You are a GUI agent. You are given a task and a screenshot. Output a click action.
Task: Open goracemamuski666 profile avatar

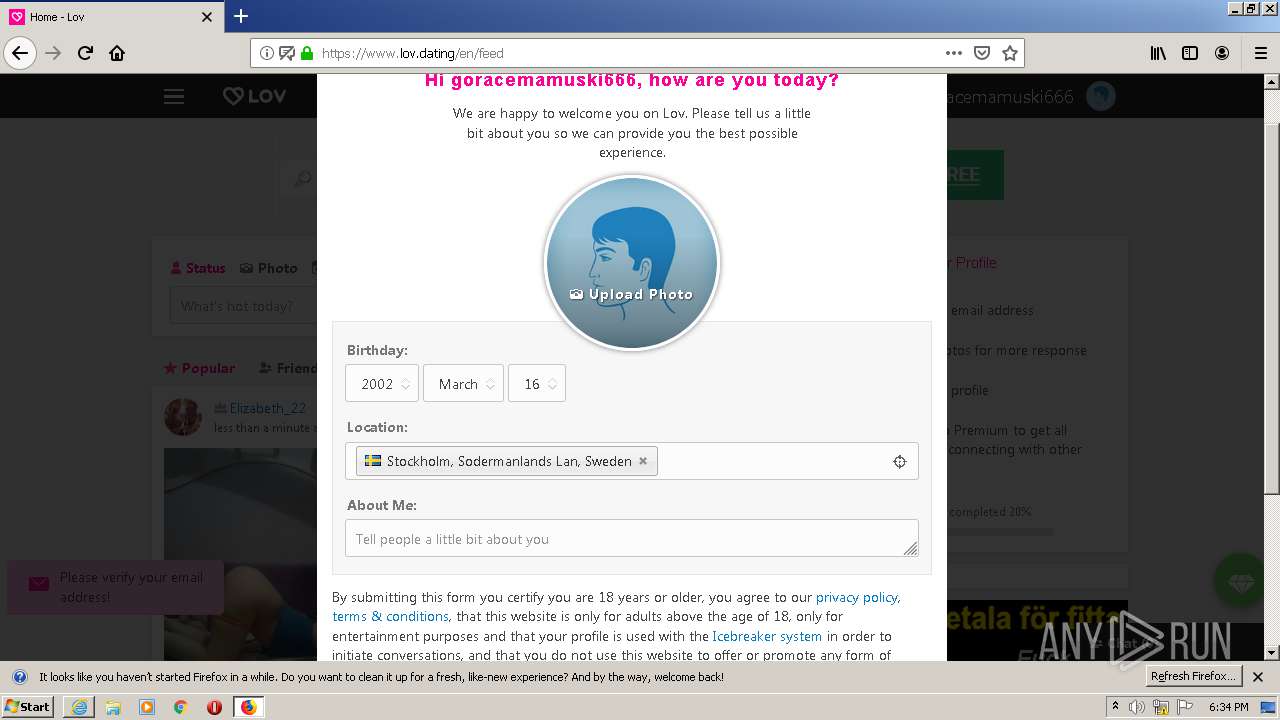tap(1101, 96)
